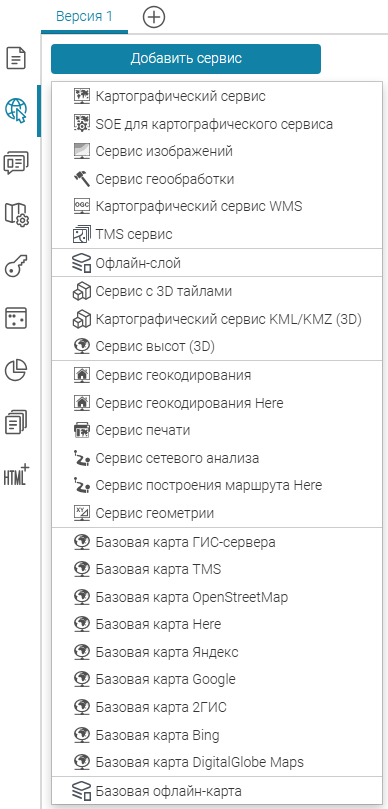
Task: Open the stacked documents sidebar icon
Action: pos(16,423)
